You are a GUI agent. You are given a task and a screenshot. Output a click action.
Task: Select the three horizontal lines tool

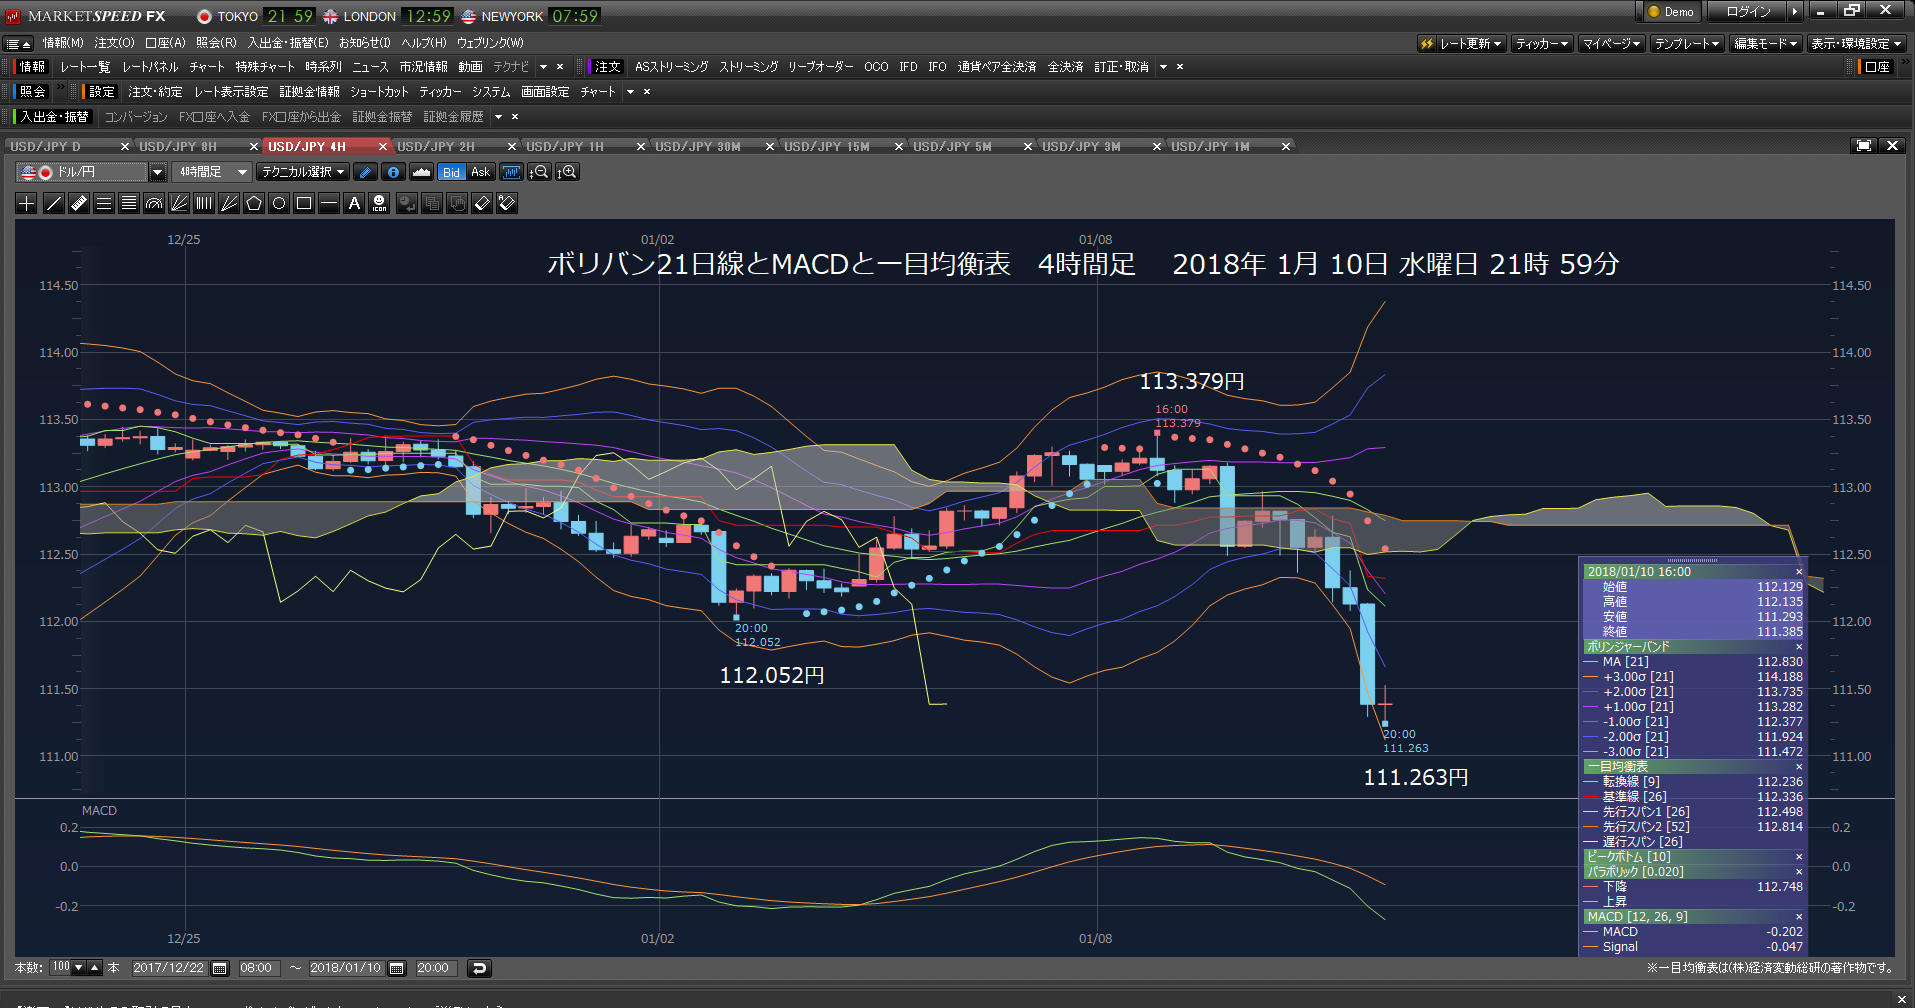[104, 203]
